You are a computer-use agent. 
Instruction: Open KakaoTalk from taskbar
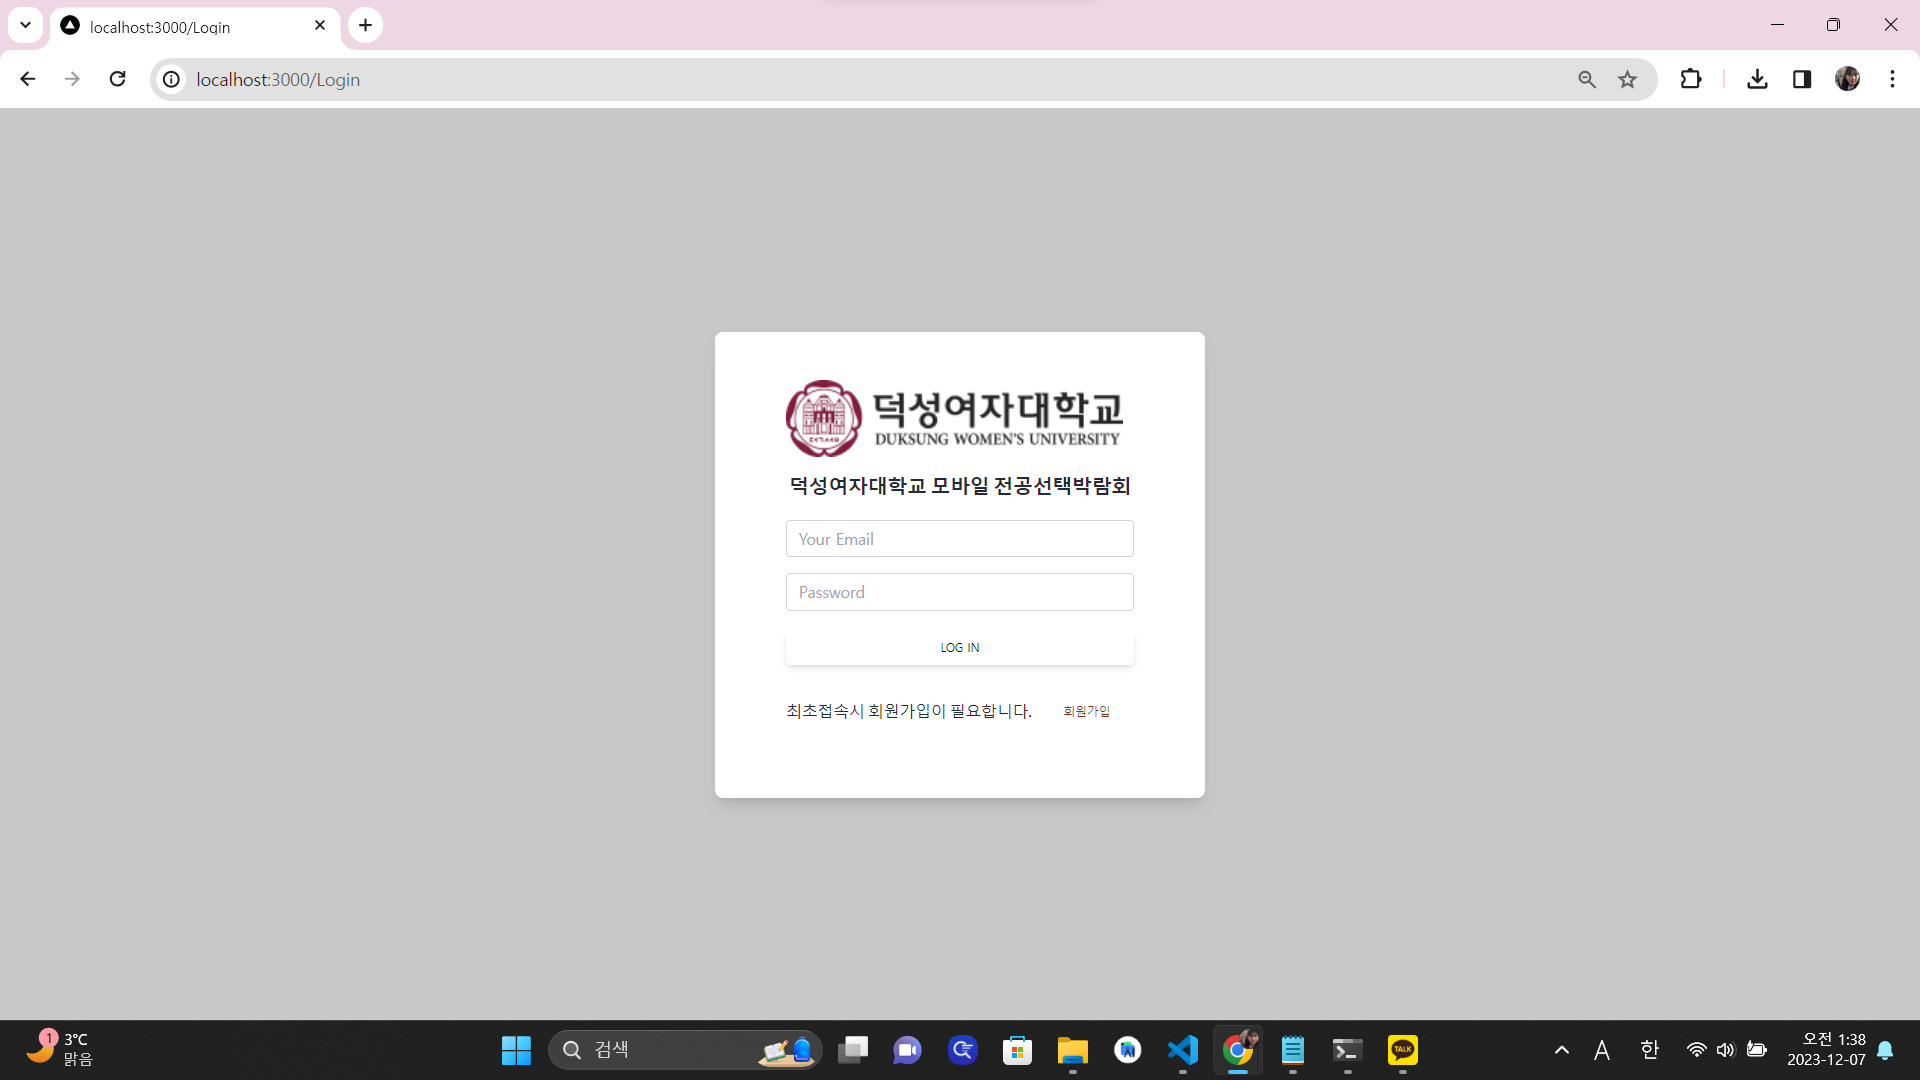[1403, 1050]
